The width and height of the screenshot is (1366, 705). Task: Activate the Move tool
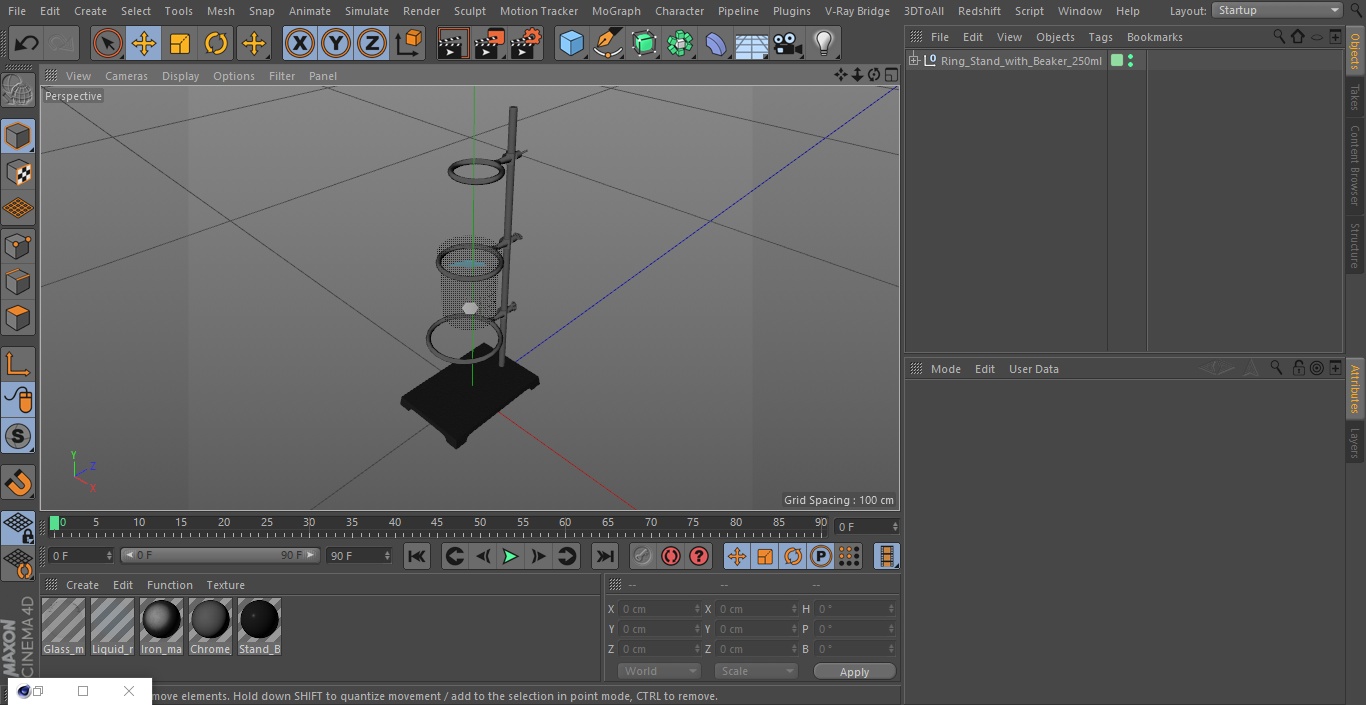click(x=144, y=44)
